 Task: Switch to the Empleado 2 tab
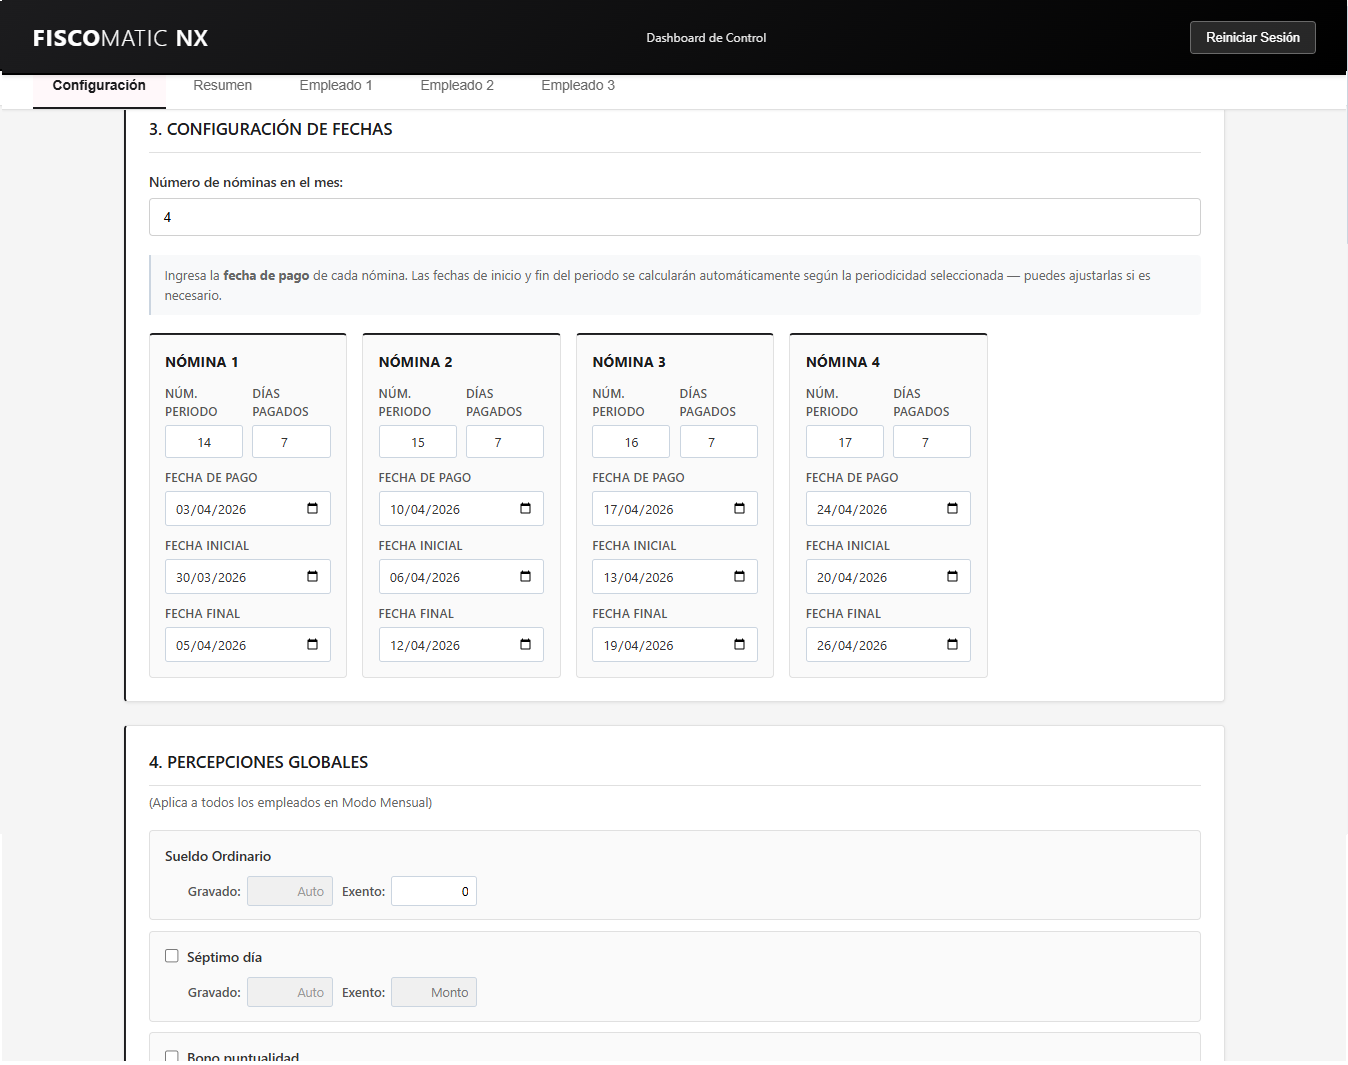(457, 86)
